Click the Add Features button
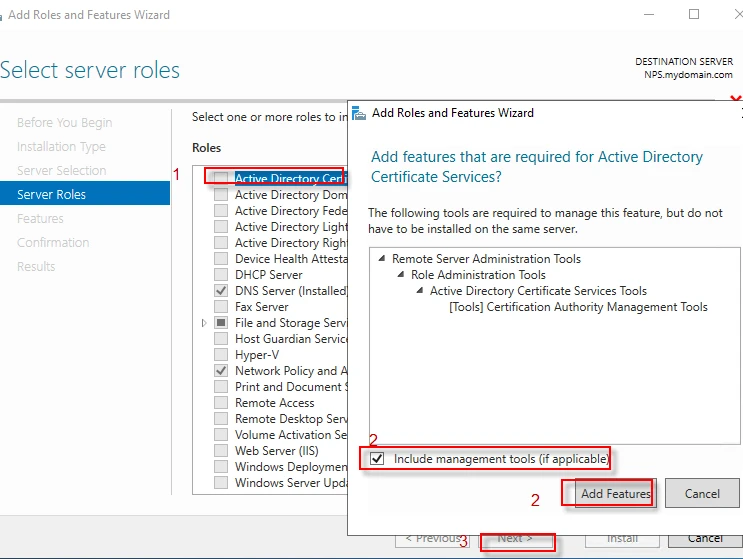This screenshot has height=559, width=743. 615,493
